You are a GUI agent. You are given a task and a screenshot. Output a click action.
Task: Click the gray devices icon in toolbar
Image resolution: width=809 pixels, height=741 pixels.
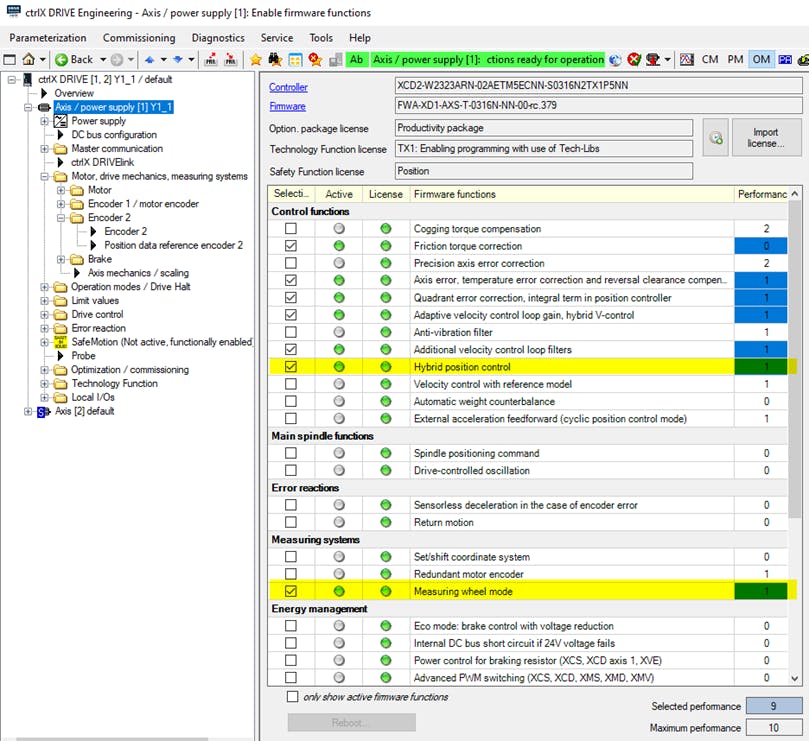(x=336, y=60)
